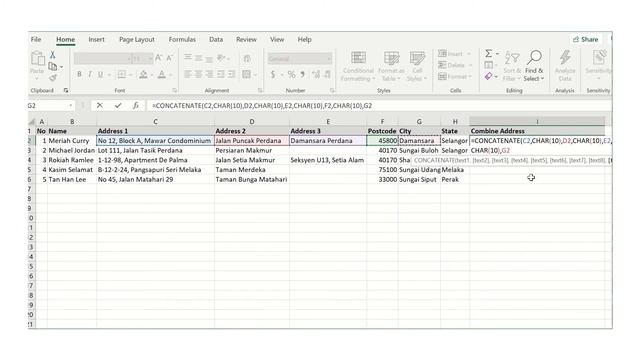The height and width of the screenshot is (360, 640).
Task: Open Font name combo box
Action: [102, 59]
